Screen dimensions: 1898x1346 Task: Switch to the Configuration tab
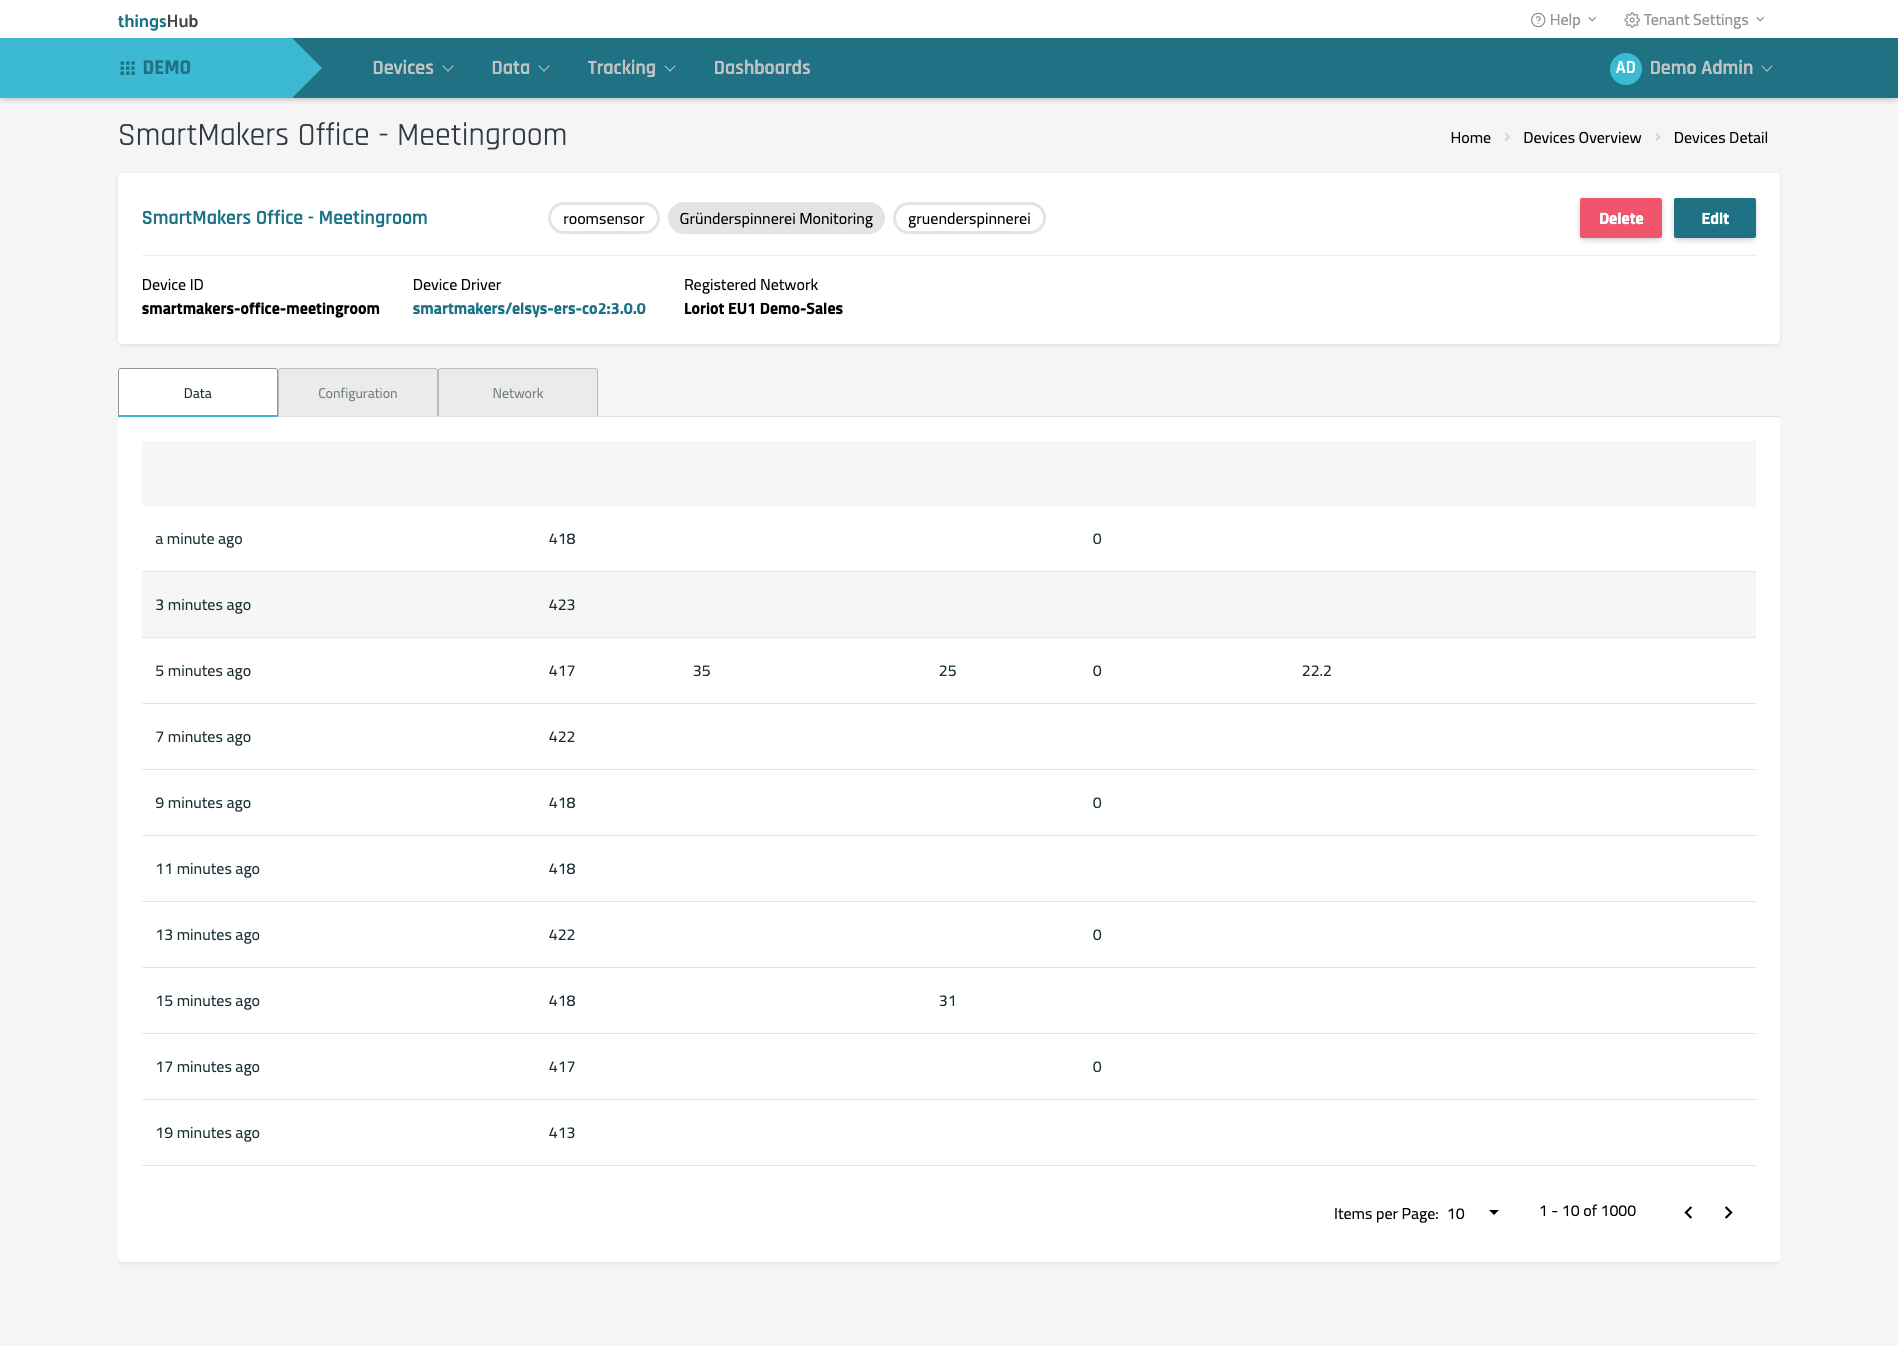point(358,393)
